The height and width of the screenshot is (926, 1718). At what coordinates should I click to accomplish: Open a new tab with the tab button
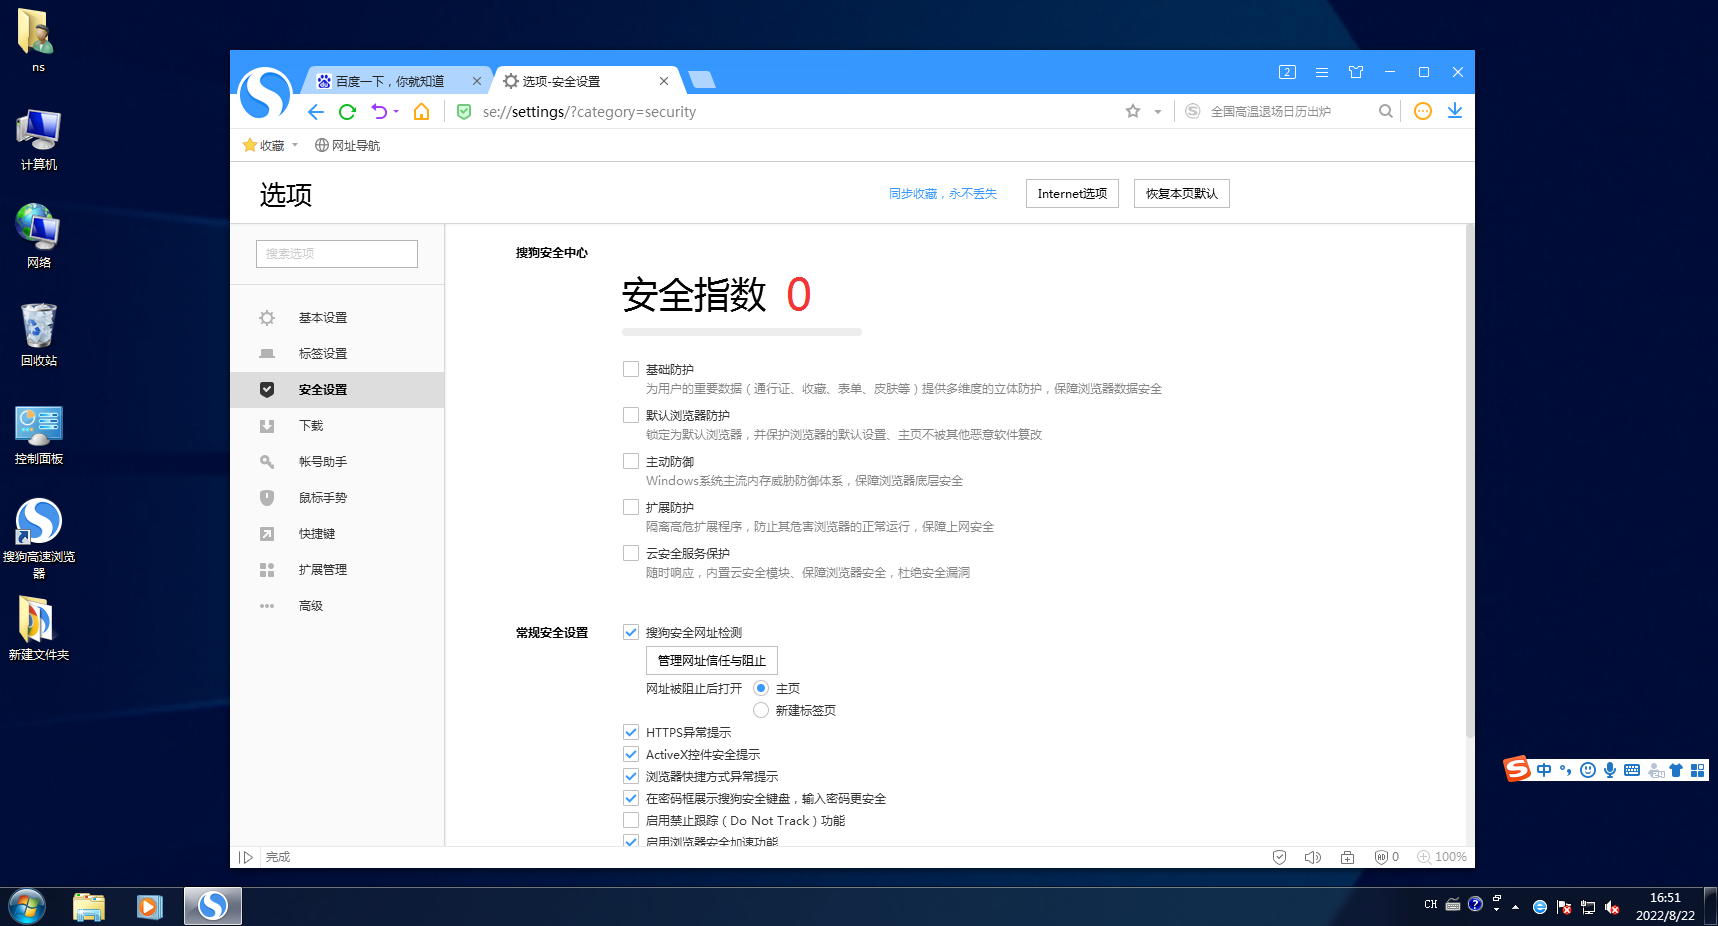(702, 80)
